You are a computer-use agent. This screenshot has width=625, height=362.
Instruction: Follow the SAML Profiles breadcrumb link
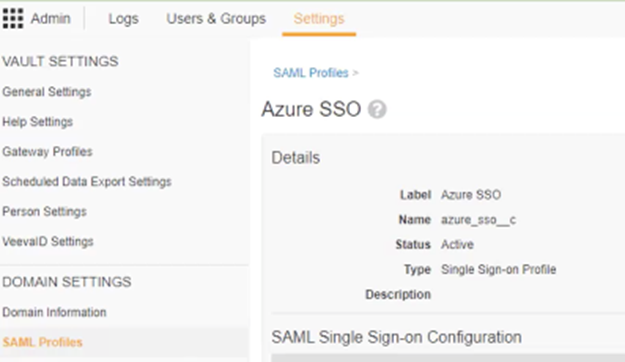(311, 73)
